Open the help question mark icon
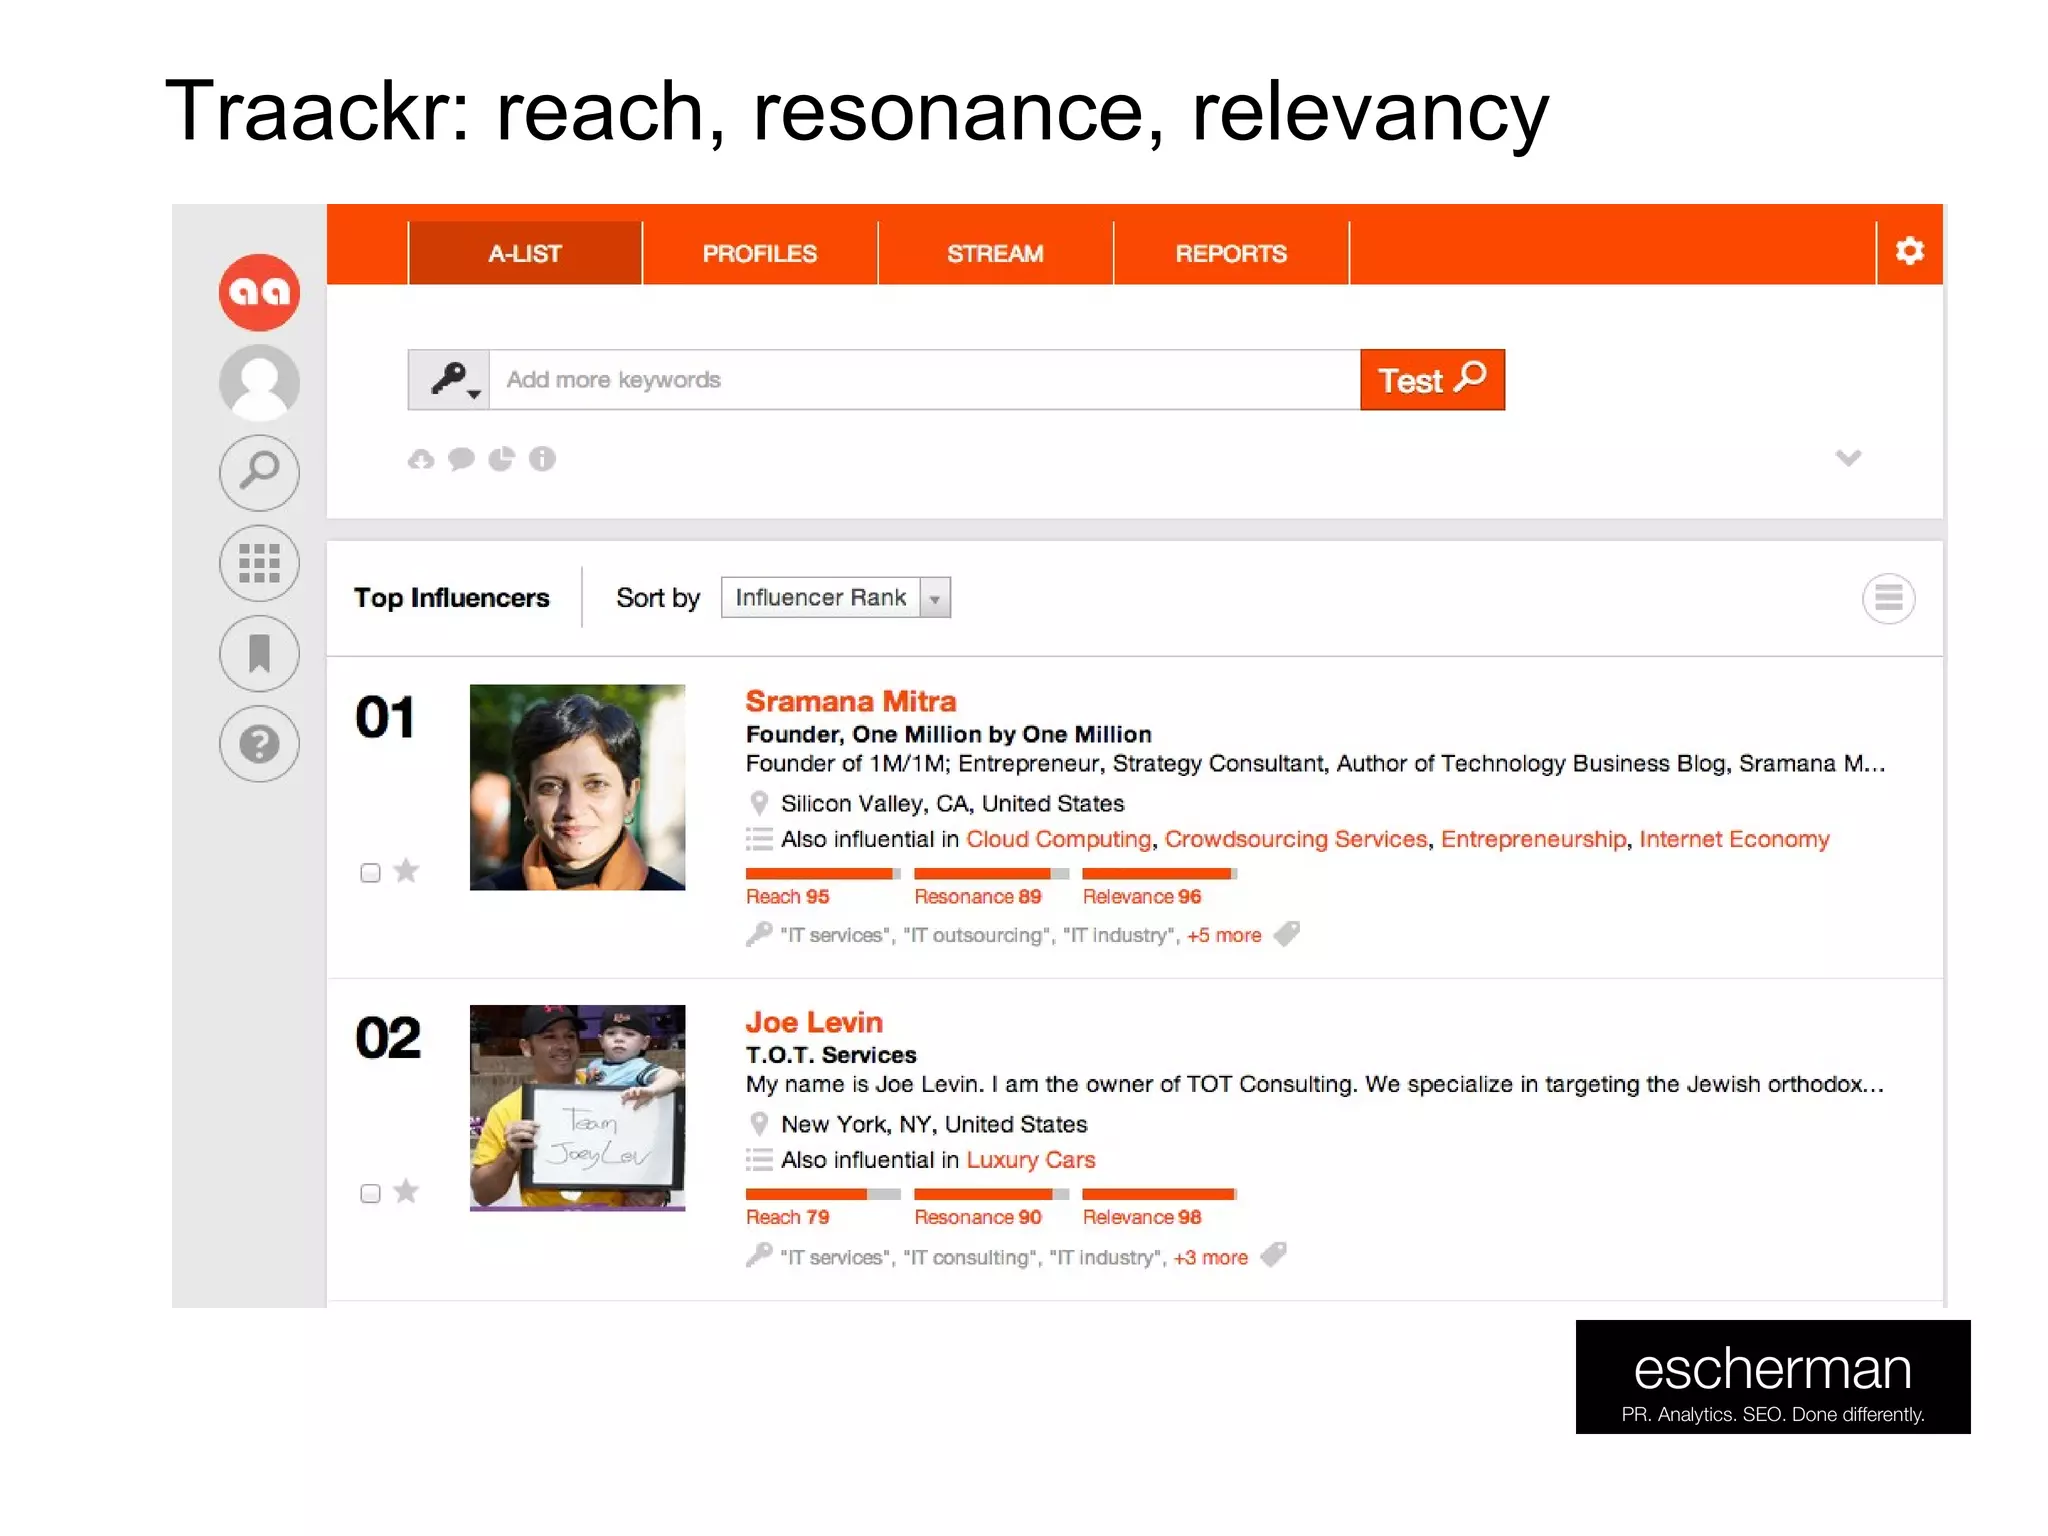 tap(259, 744)
